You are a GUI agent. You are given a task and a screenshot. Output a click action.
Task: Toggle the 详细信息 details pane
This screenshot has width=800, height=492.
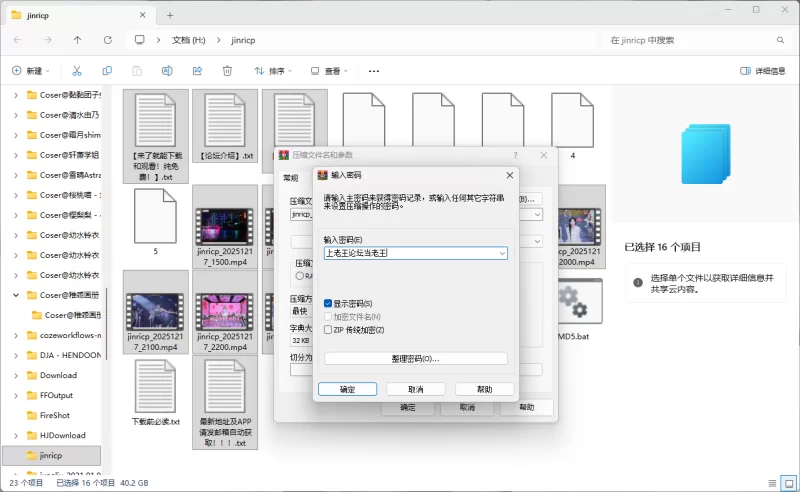[762, 71]
